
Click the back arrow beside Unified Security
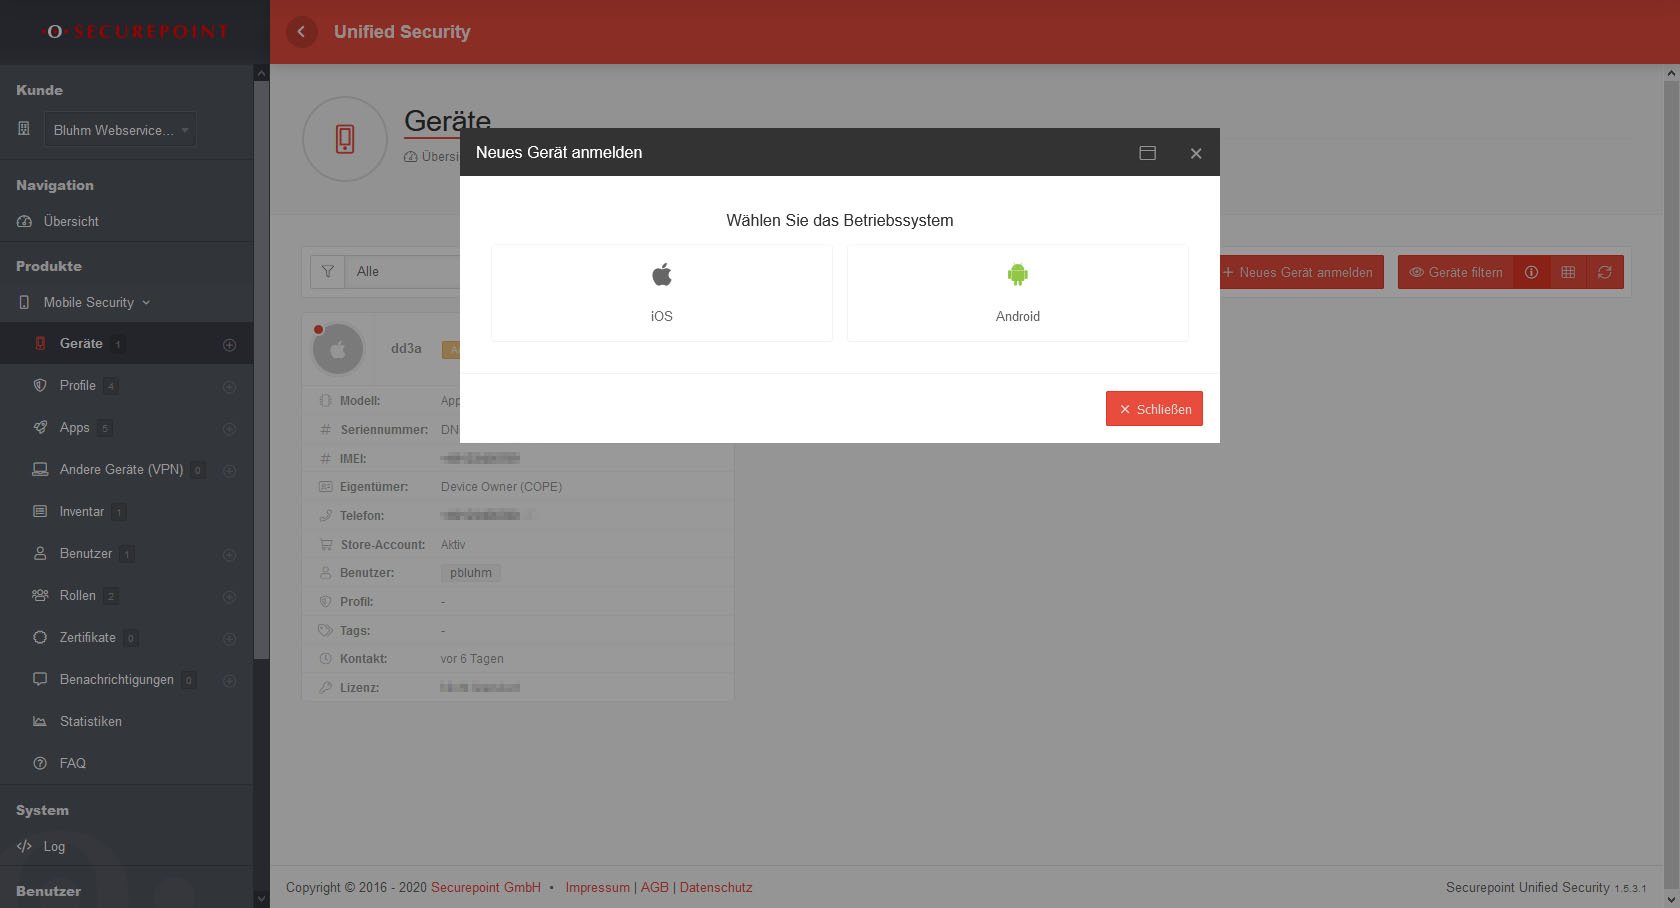coord(301,32)
